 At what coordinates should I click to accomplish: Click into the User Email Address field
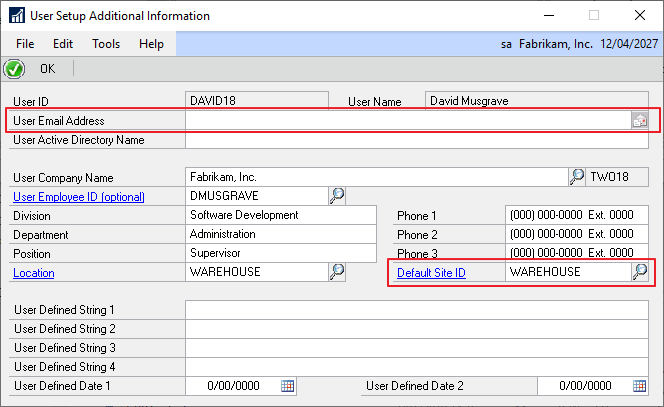(408, 121)
